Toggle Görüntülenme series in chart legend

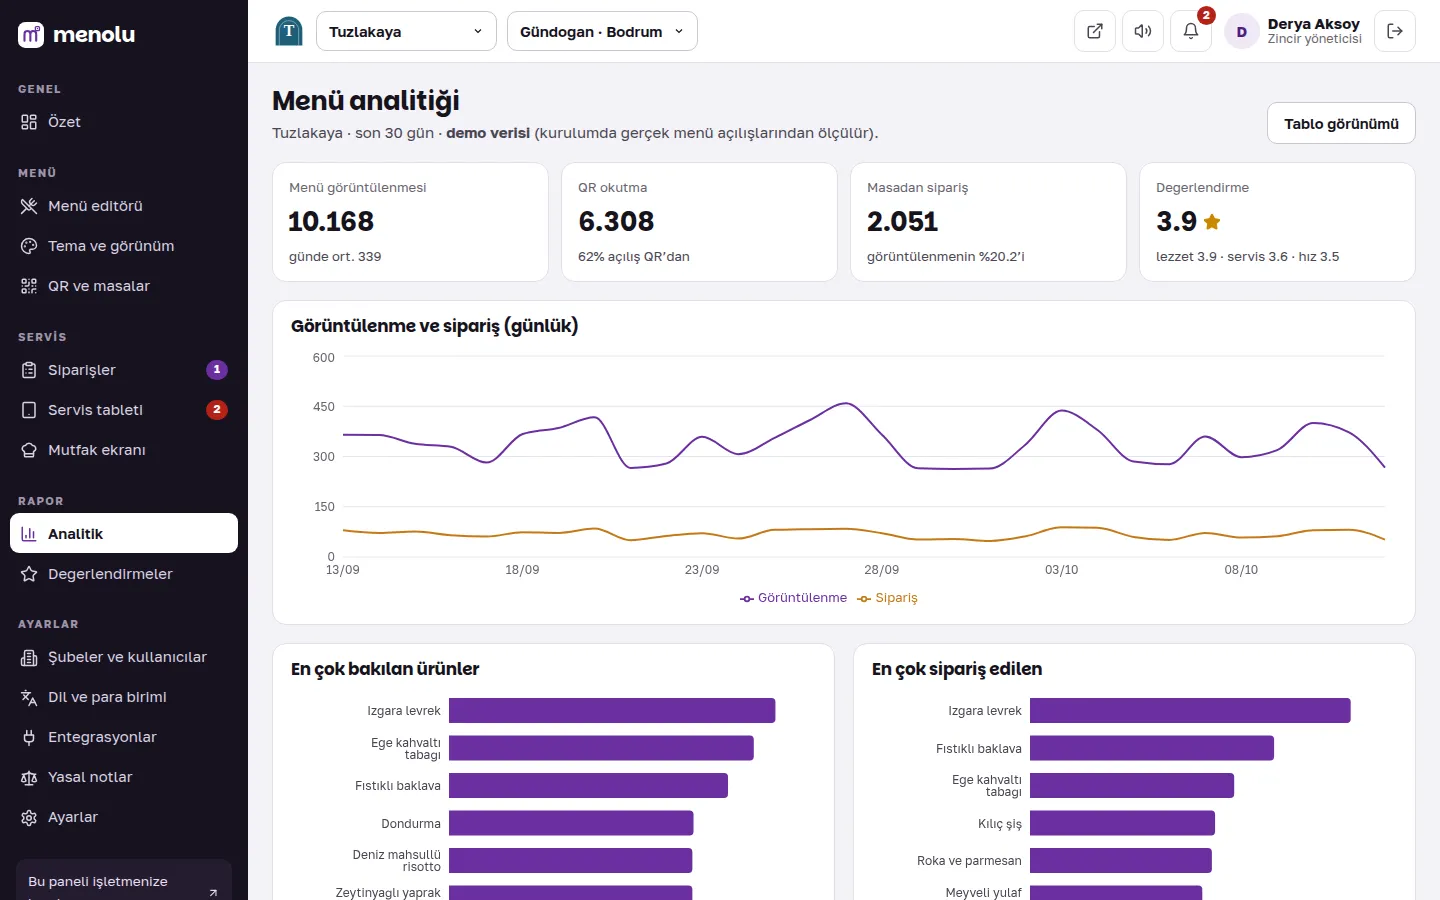point(793,598)
